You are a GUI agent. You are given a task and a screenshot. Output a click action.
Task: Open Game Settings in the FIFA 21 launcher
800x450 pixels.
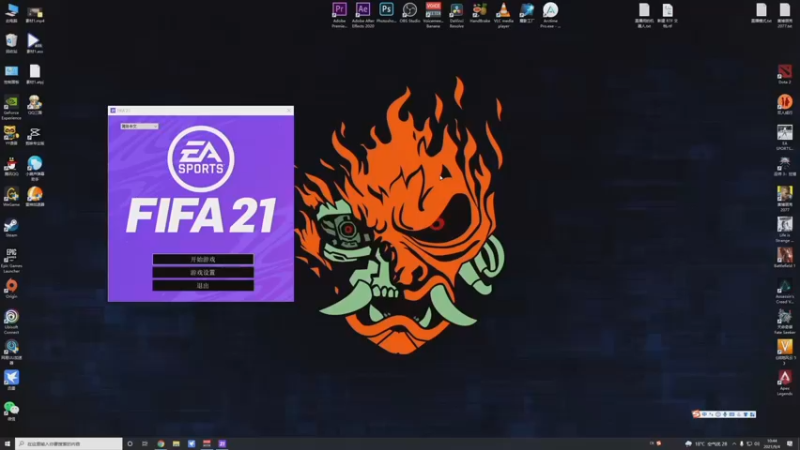(x=203, y=272)
